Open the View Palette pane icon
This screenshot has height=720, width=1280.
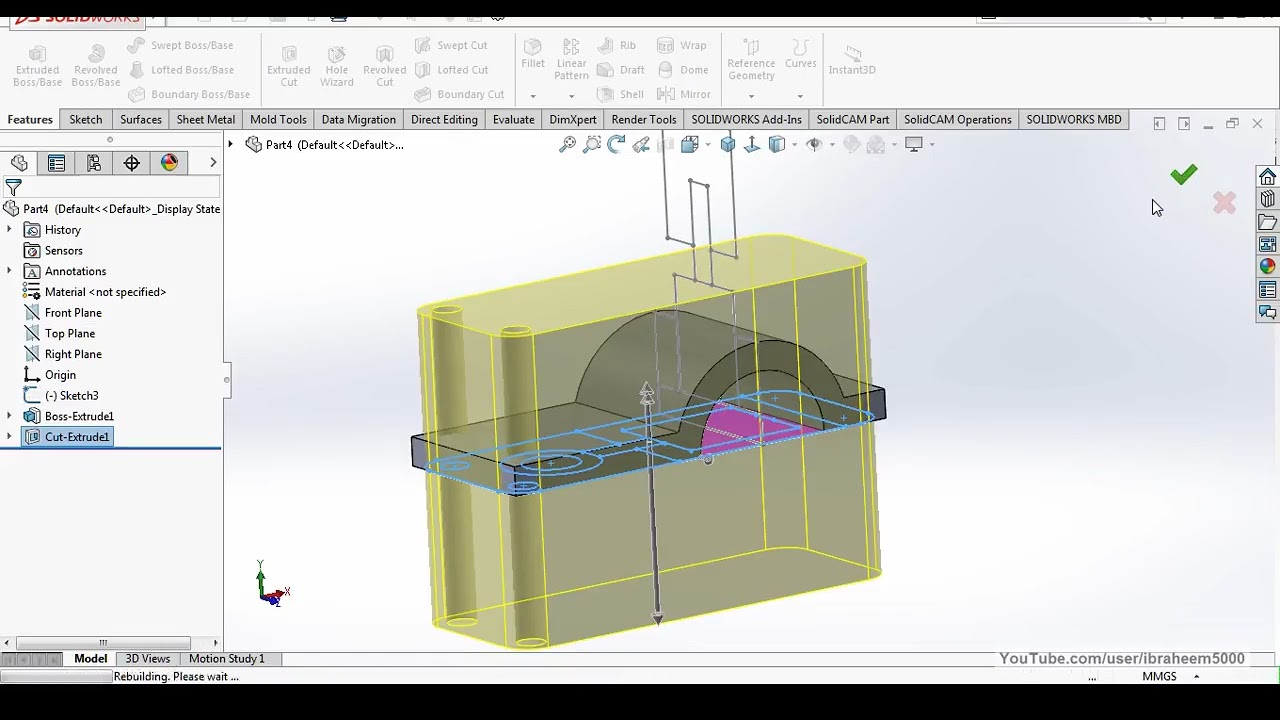[x=1267, y=244]
